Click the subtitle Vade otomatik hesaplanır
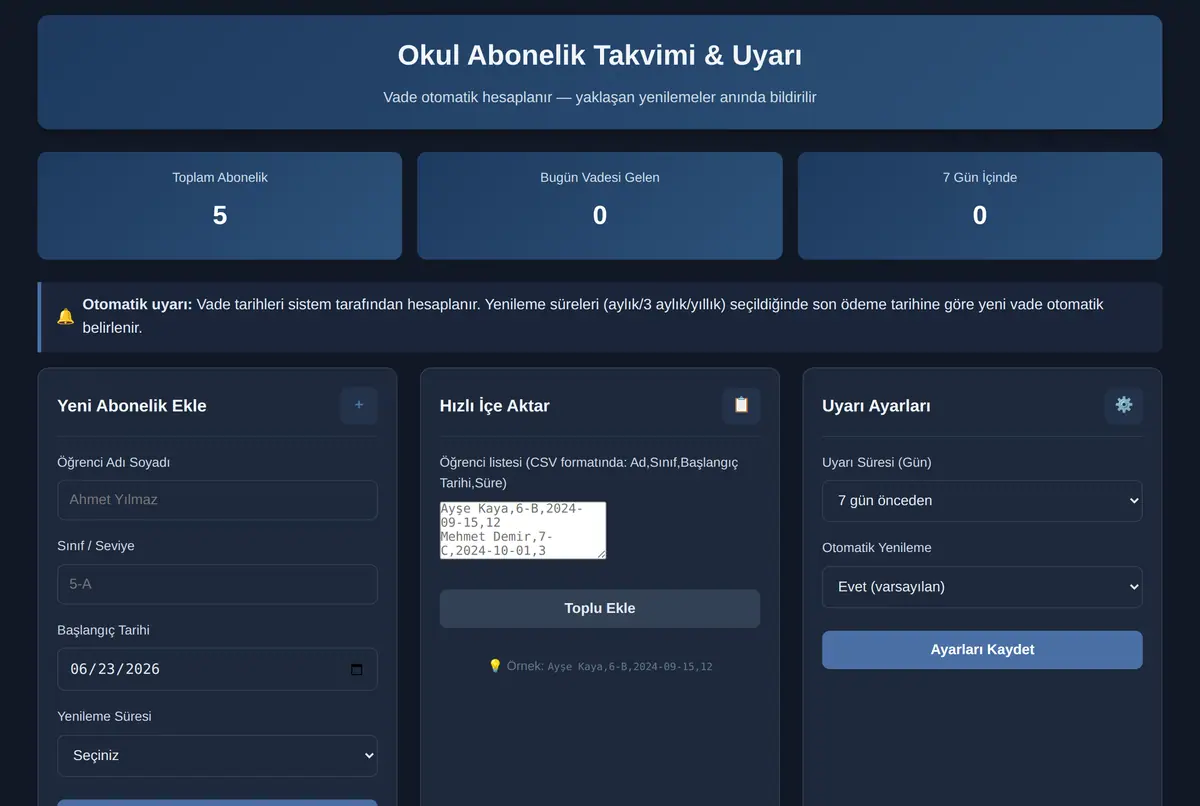Screen dimensions: 1200x806 (x=600, y=97)
